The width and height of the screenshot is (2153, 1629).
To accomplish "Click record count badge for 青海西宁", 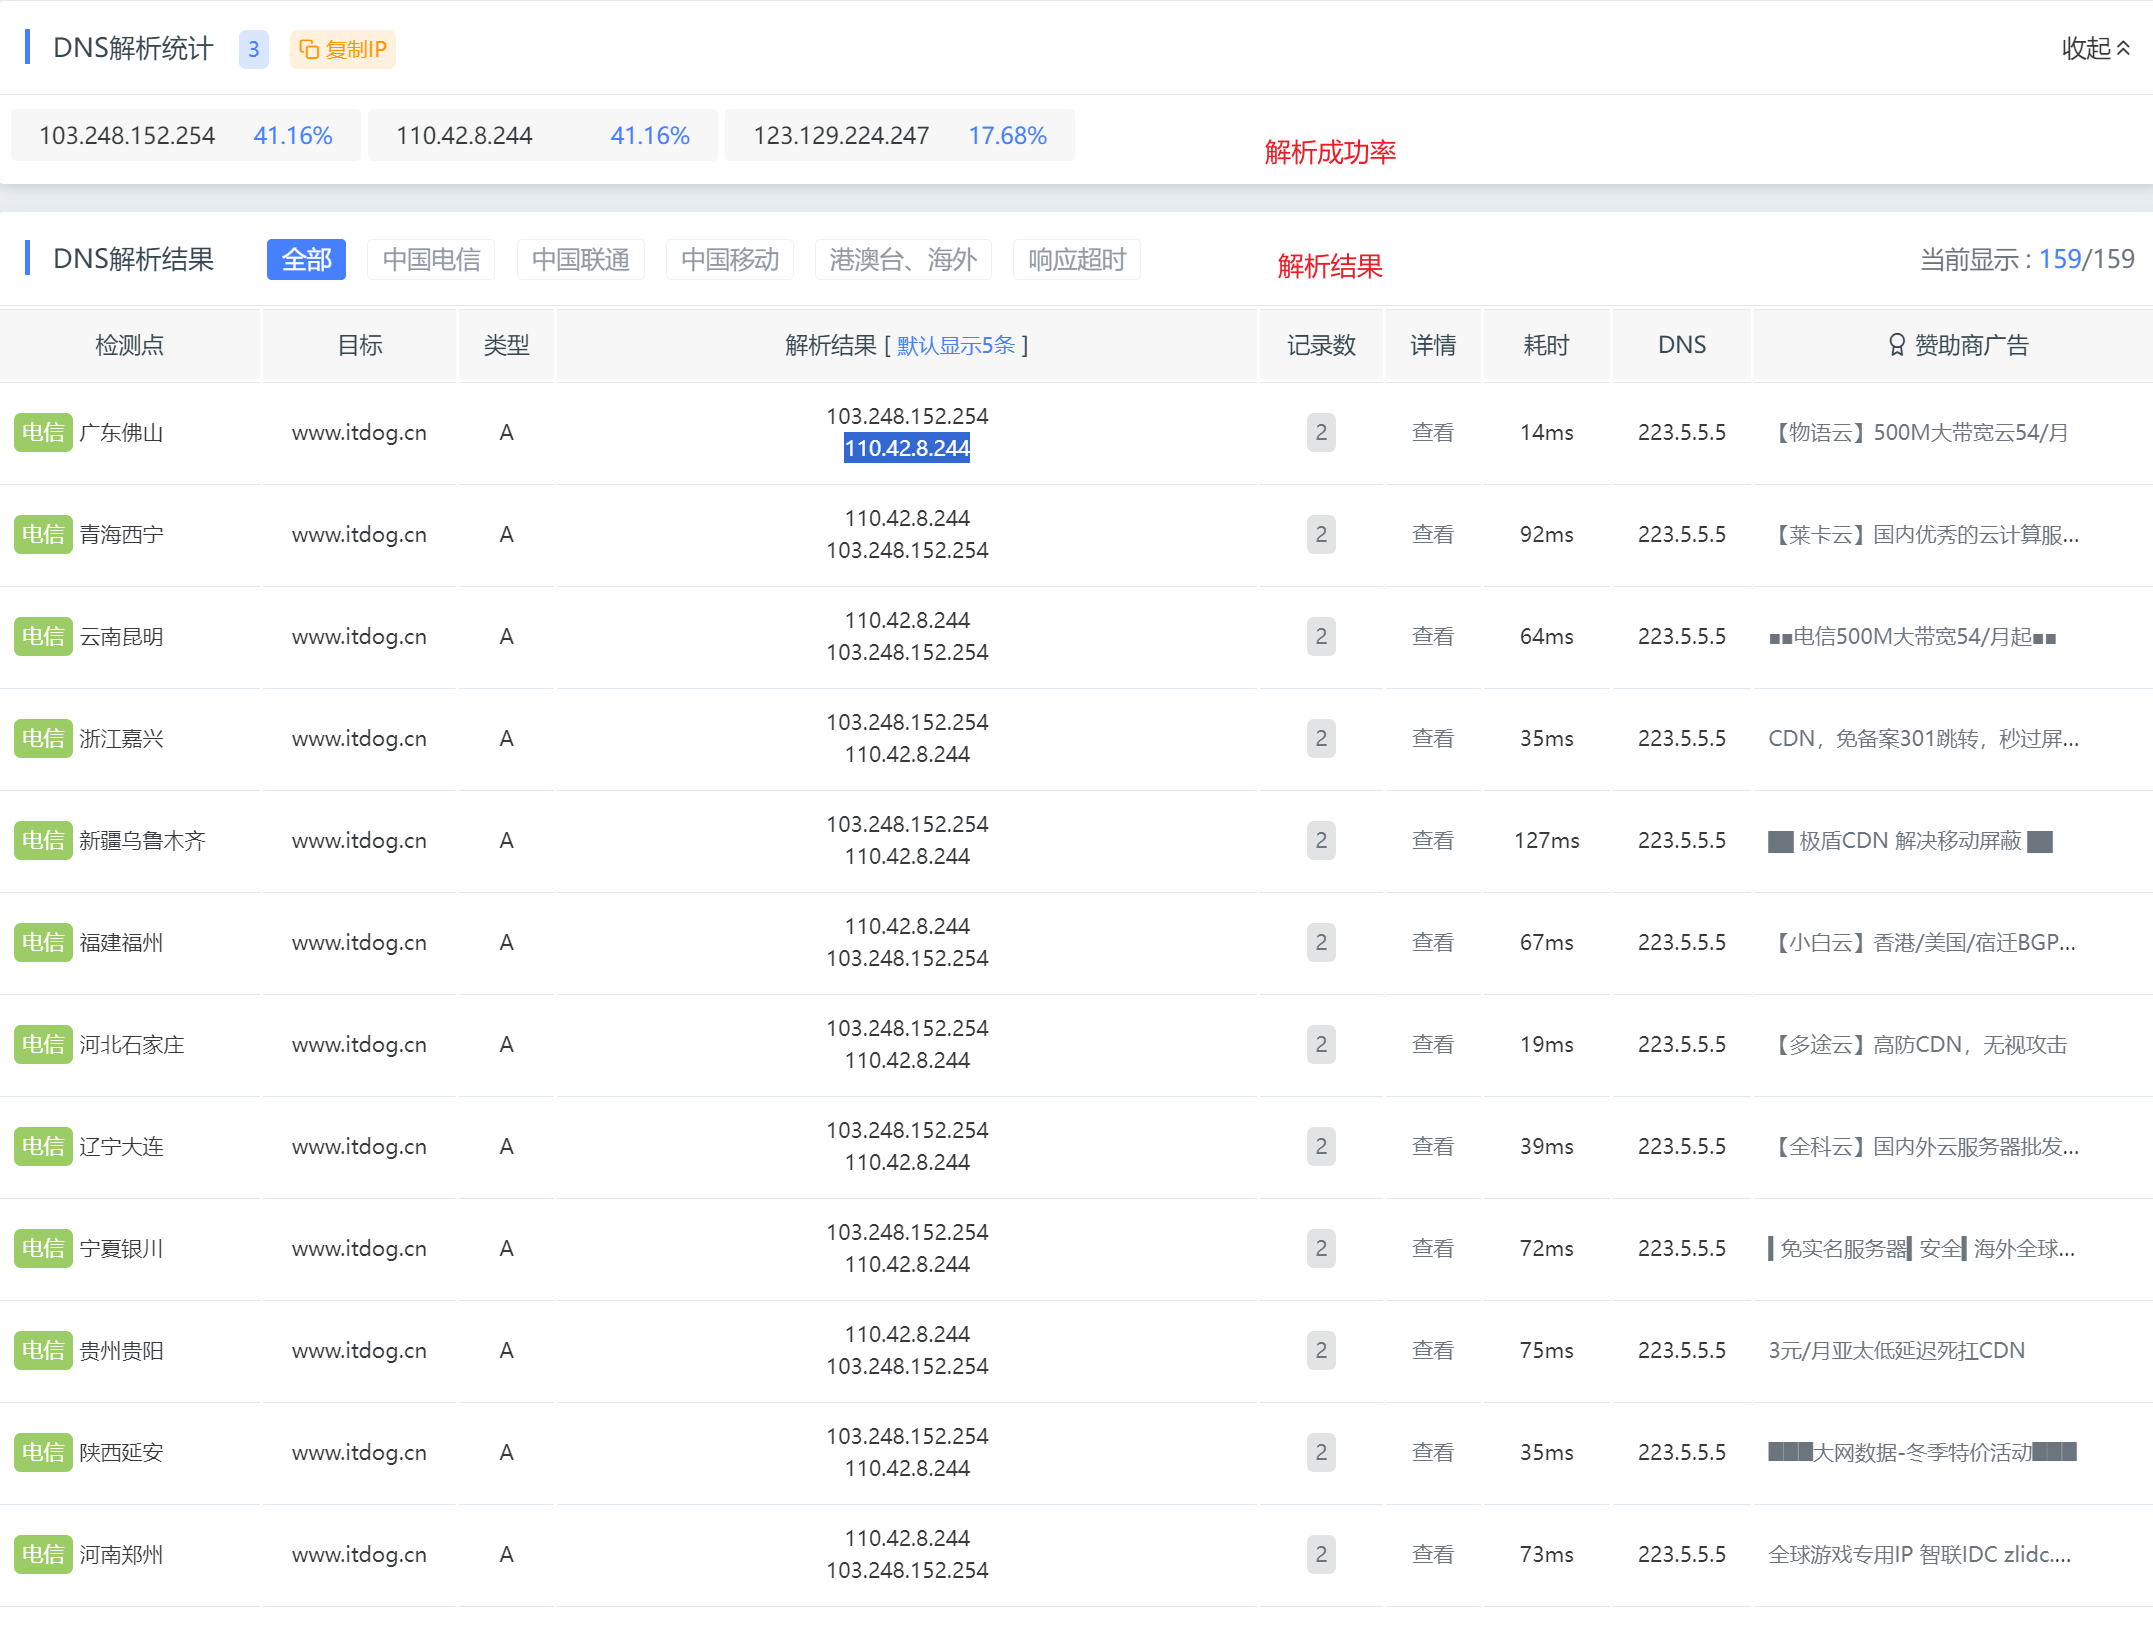I will coord(1320,534).
